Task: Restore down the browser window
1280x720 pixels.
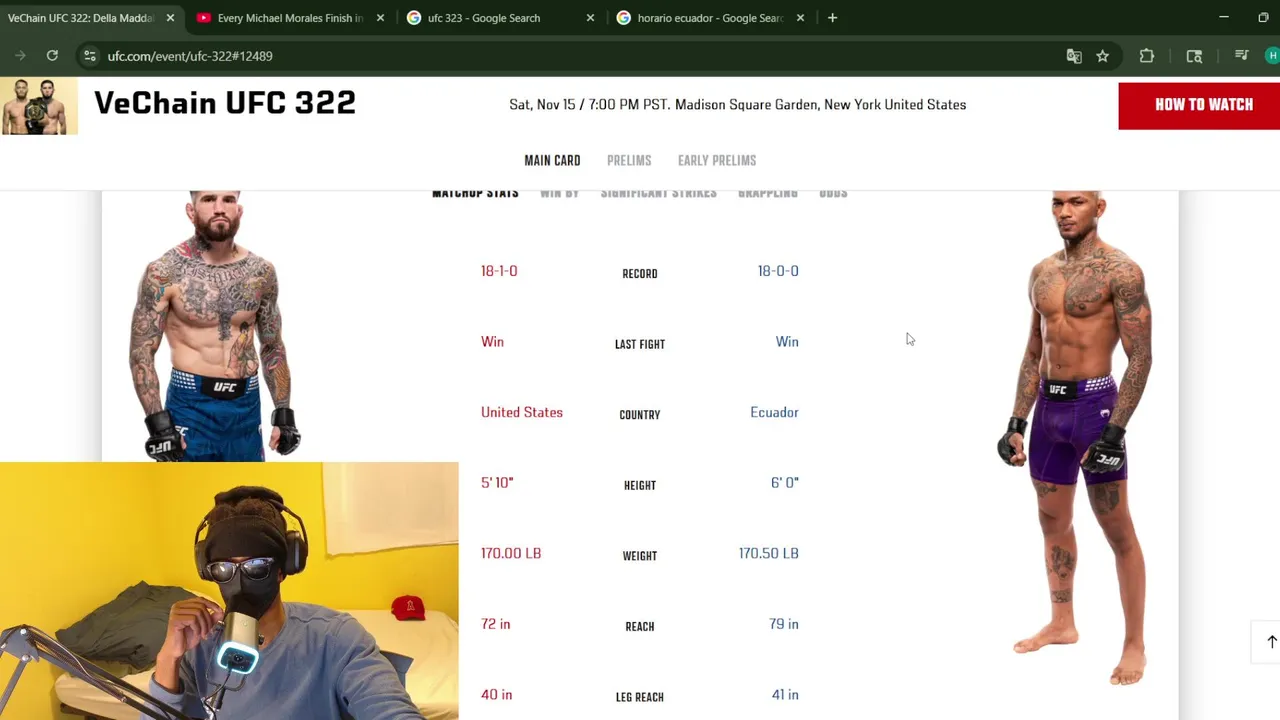Action: click(x=1263, y=18)
